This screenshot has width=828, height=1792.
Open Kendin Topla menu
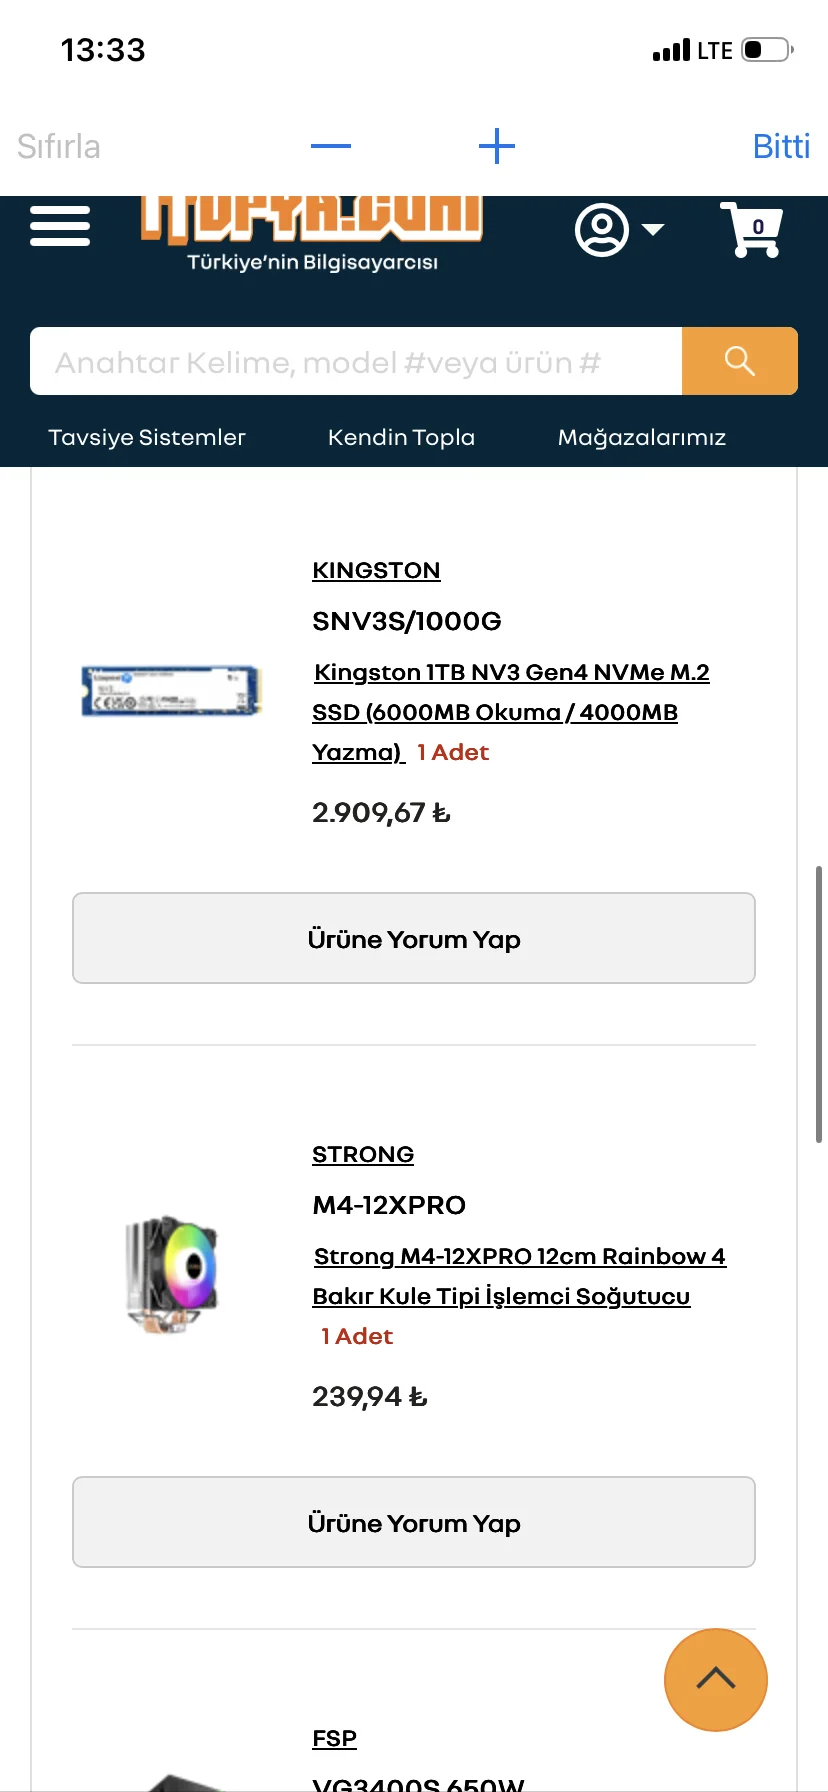point(401,437)
